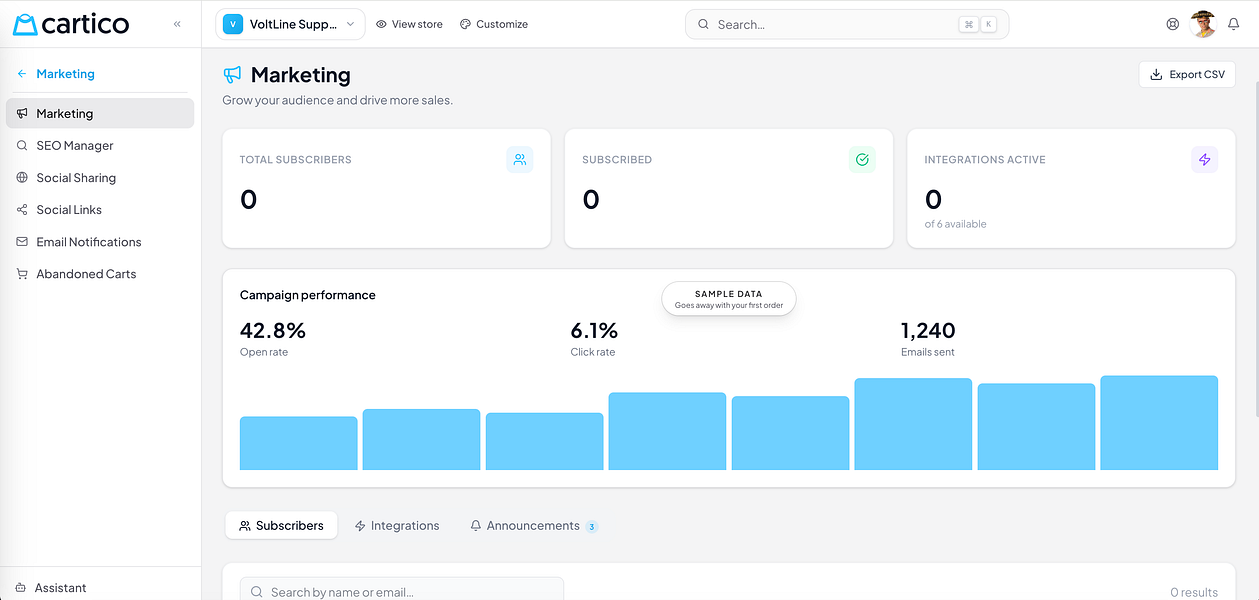The width and height of the screenshot is (1259, 600).
Task: Select the 42.8% open rate value
Action: (273, 330)
